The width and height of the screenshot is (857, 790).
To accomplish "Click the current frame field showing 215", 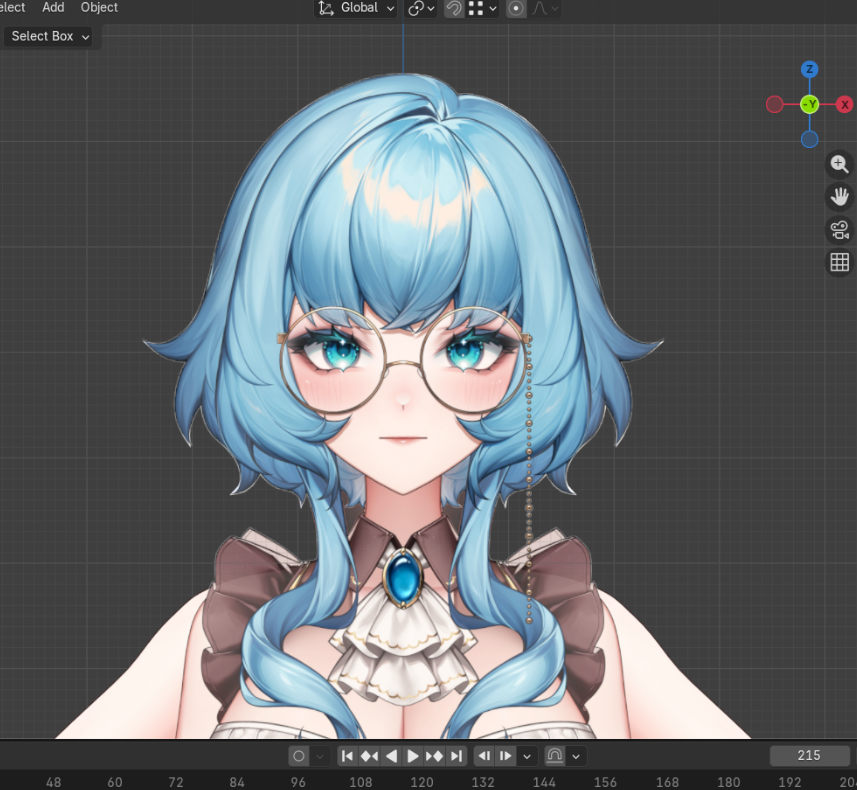I will (808, 756).
